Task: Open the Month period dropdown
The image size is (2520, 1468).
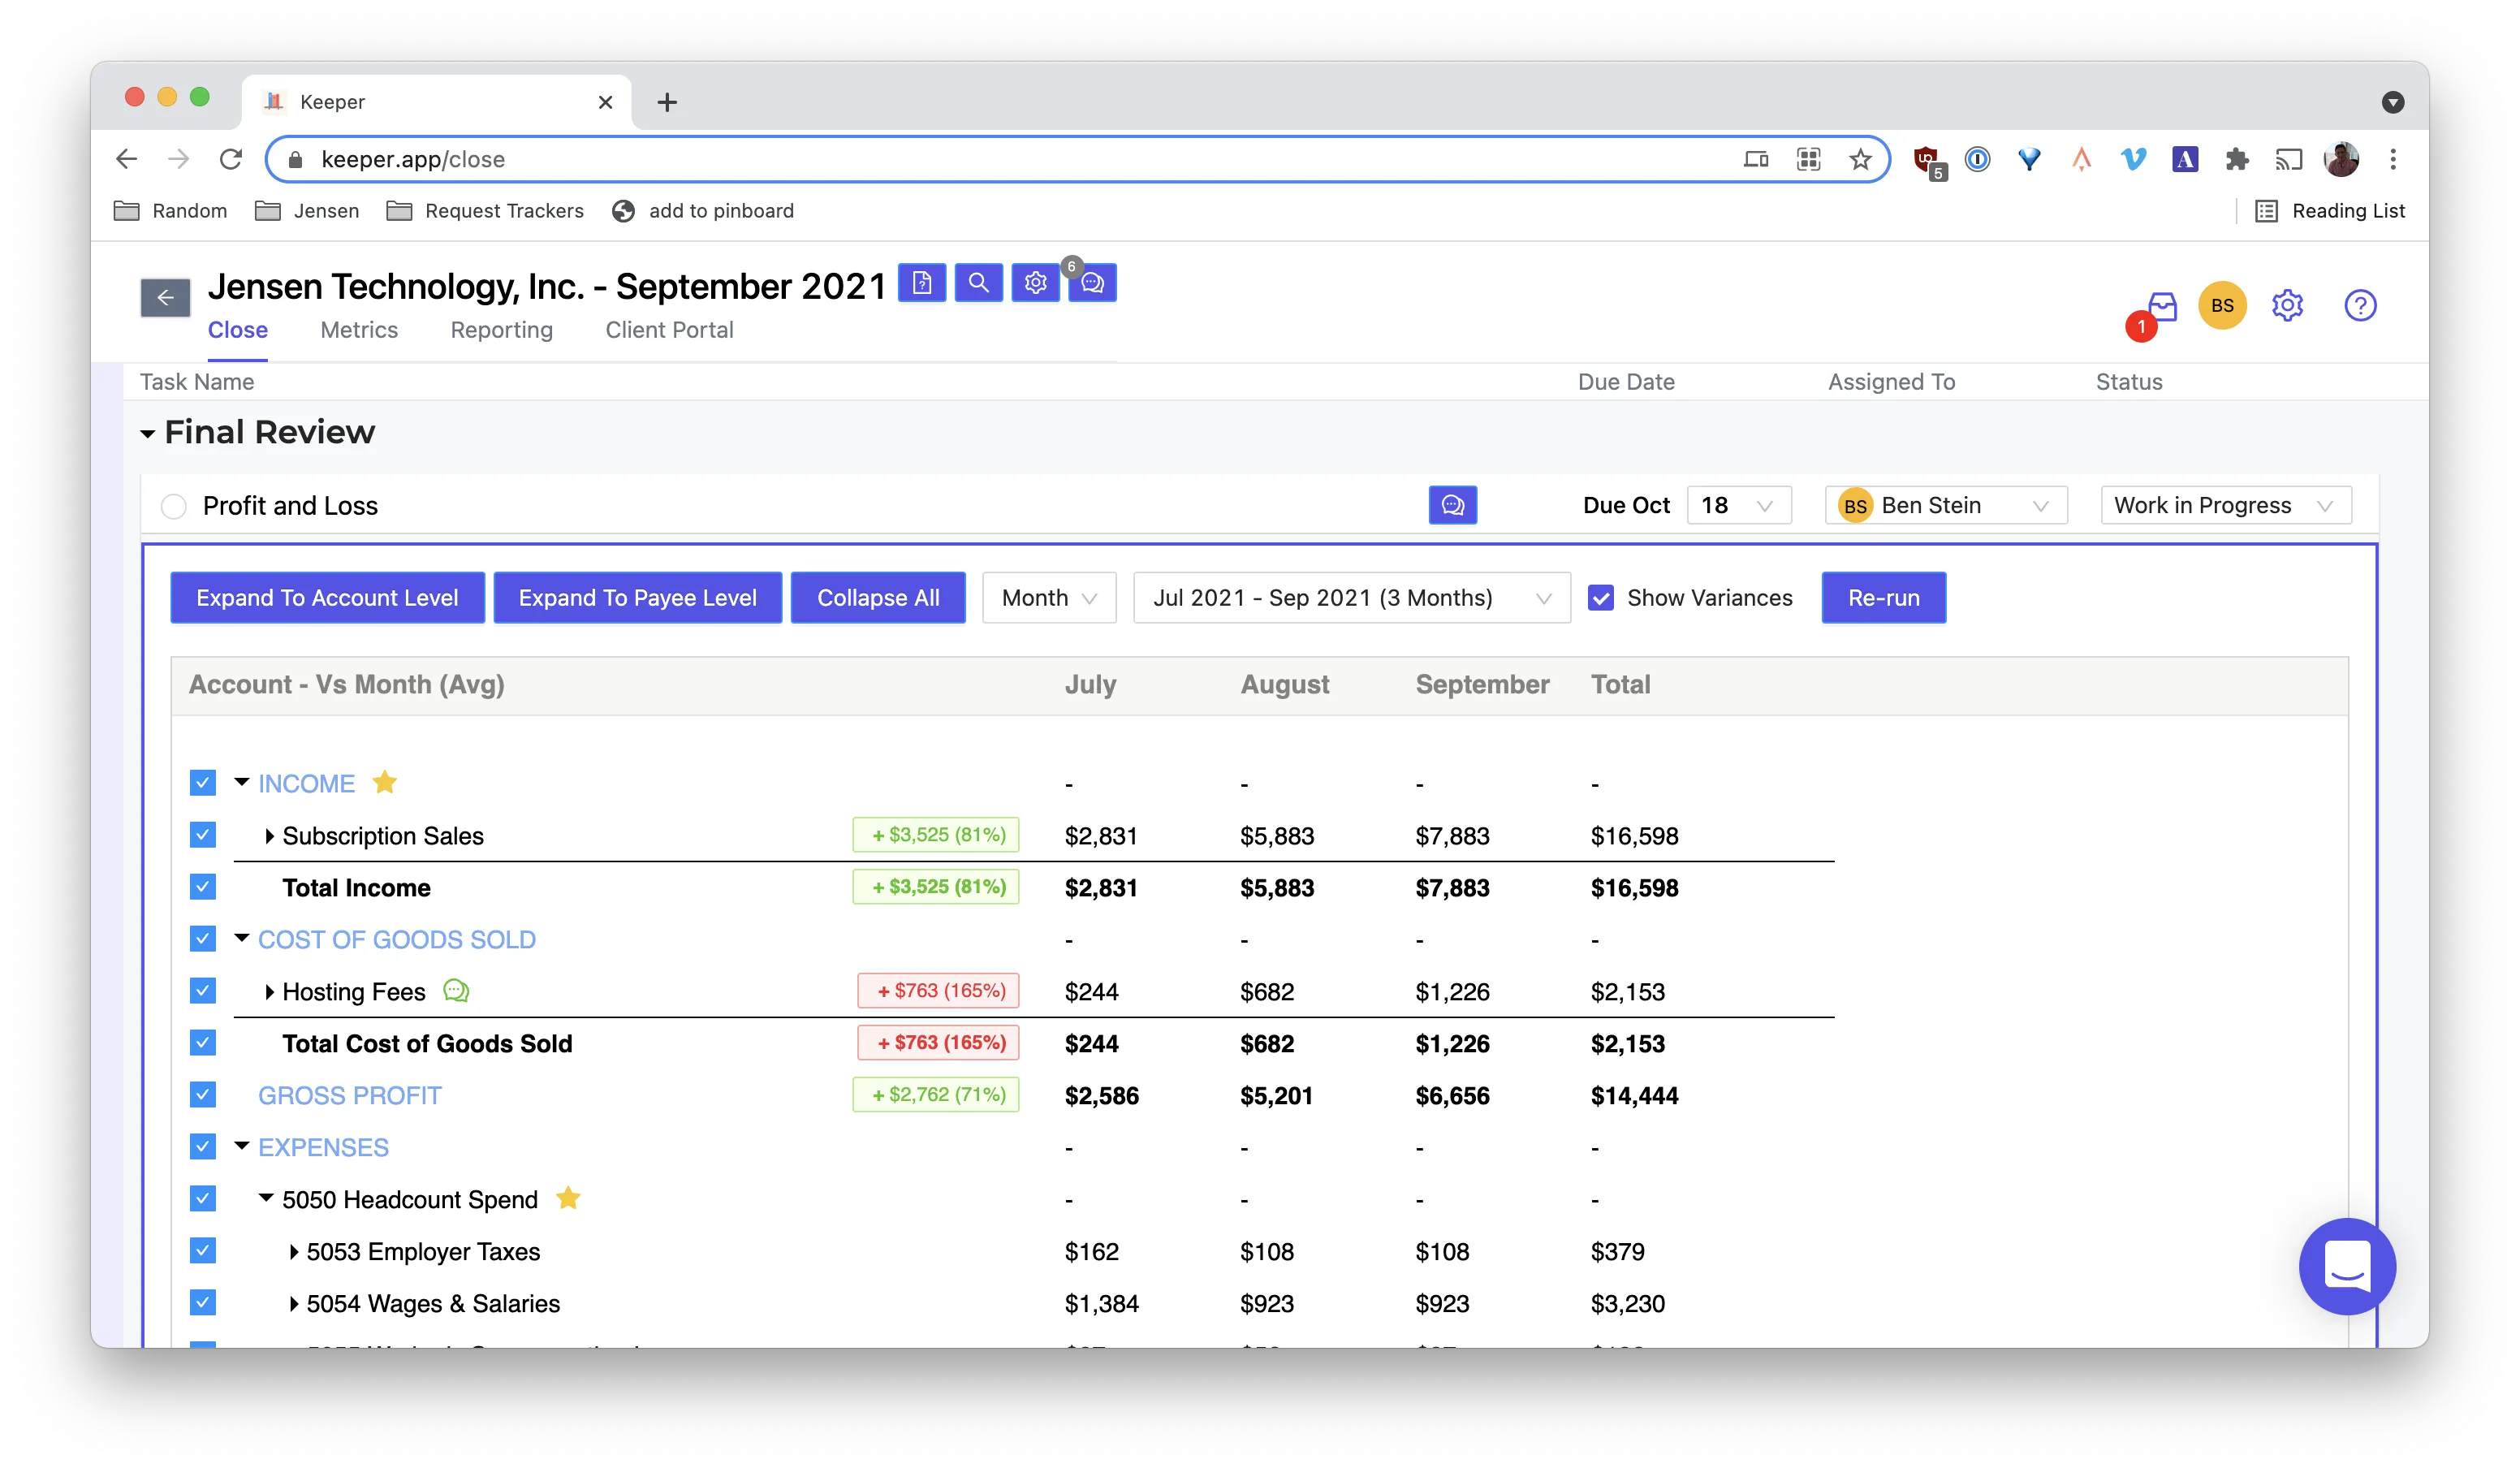Action: pos(1048,598)
